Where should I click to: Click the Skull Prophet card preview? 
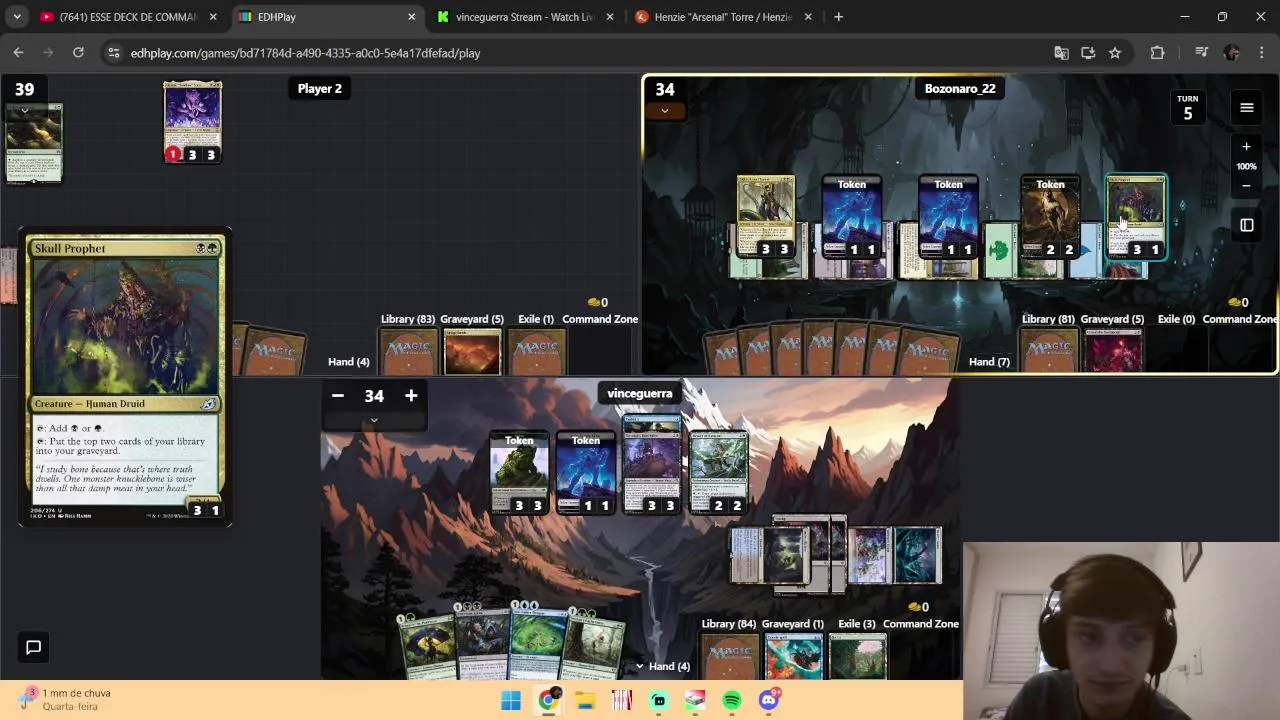(126, 379)
